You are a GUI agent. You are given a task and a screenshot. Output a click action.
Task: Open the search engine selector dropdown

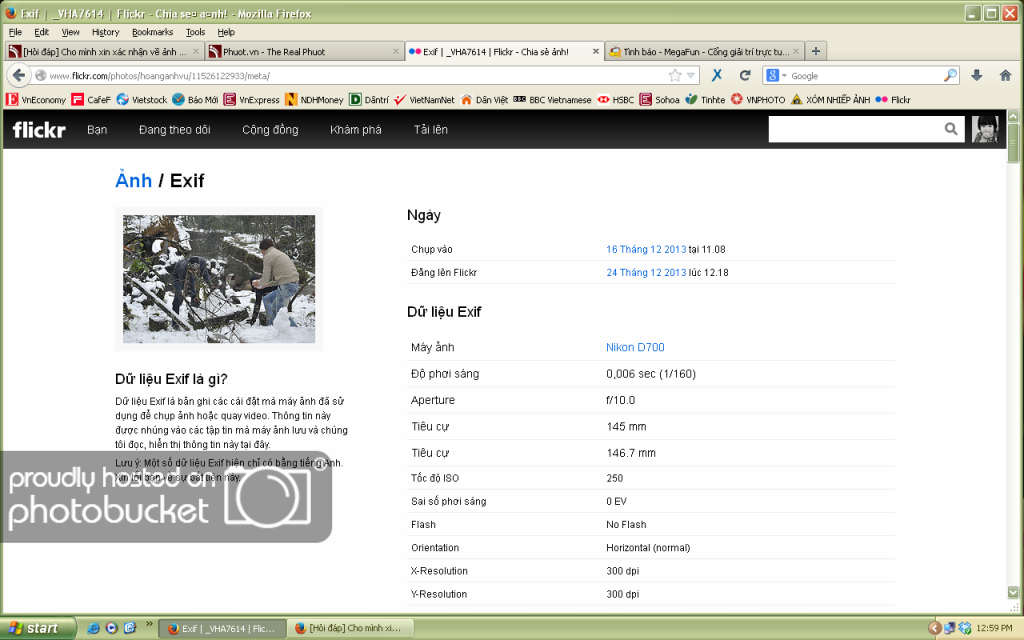(x=776, y=76)
